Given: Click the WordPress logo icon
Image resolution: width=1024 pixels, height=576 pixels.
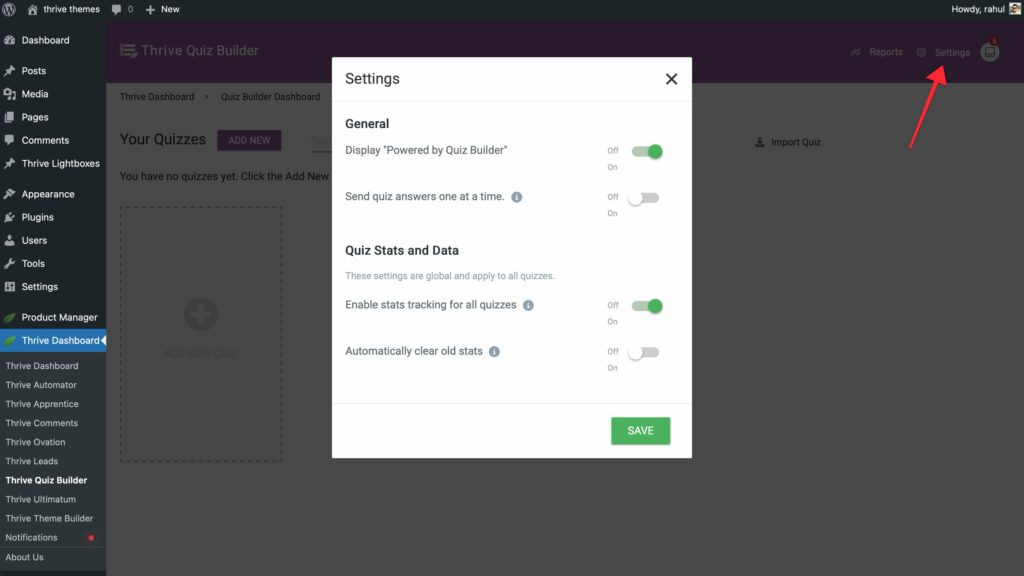Looking at the screenshot, I should 10,9.
